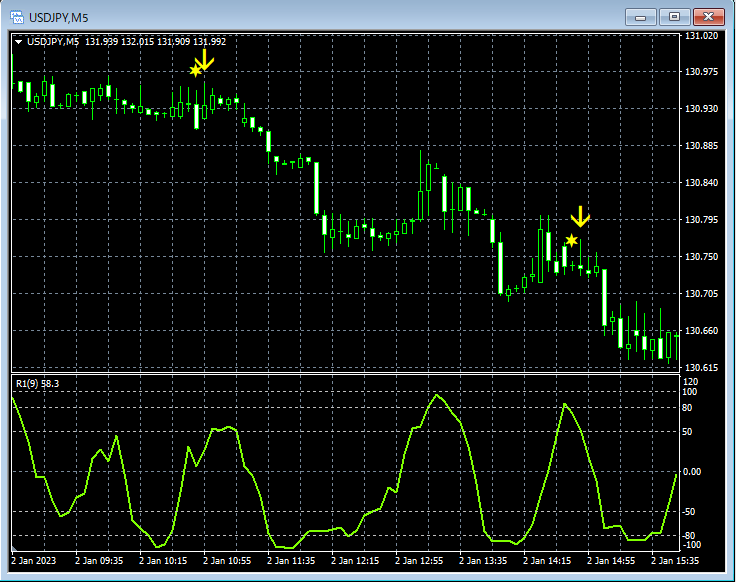Close the USDJPY,M5 chart window
Viewport: 737px width, 582px height.
point(709,17)
